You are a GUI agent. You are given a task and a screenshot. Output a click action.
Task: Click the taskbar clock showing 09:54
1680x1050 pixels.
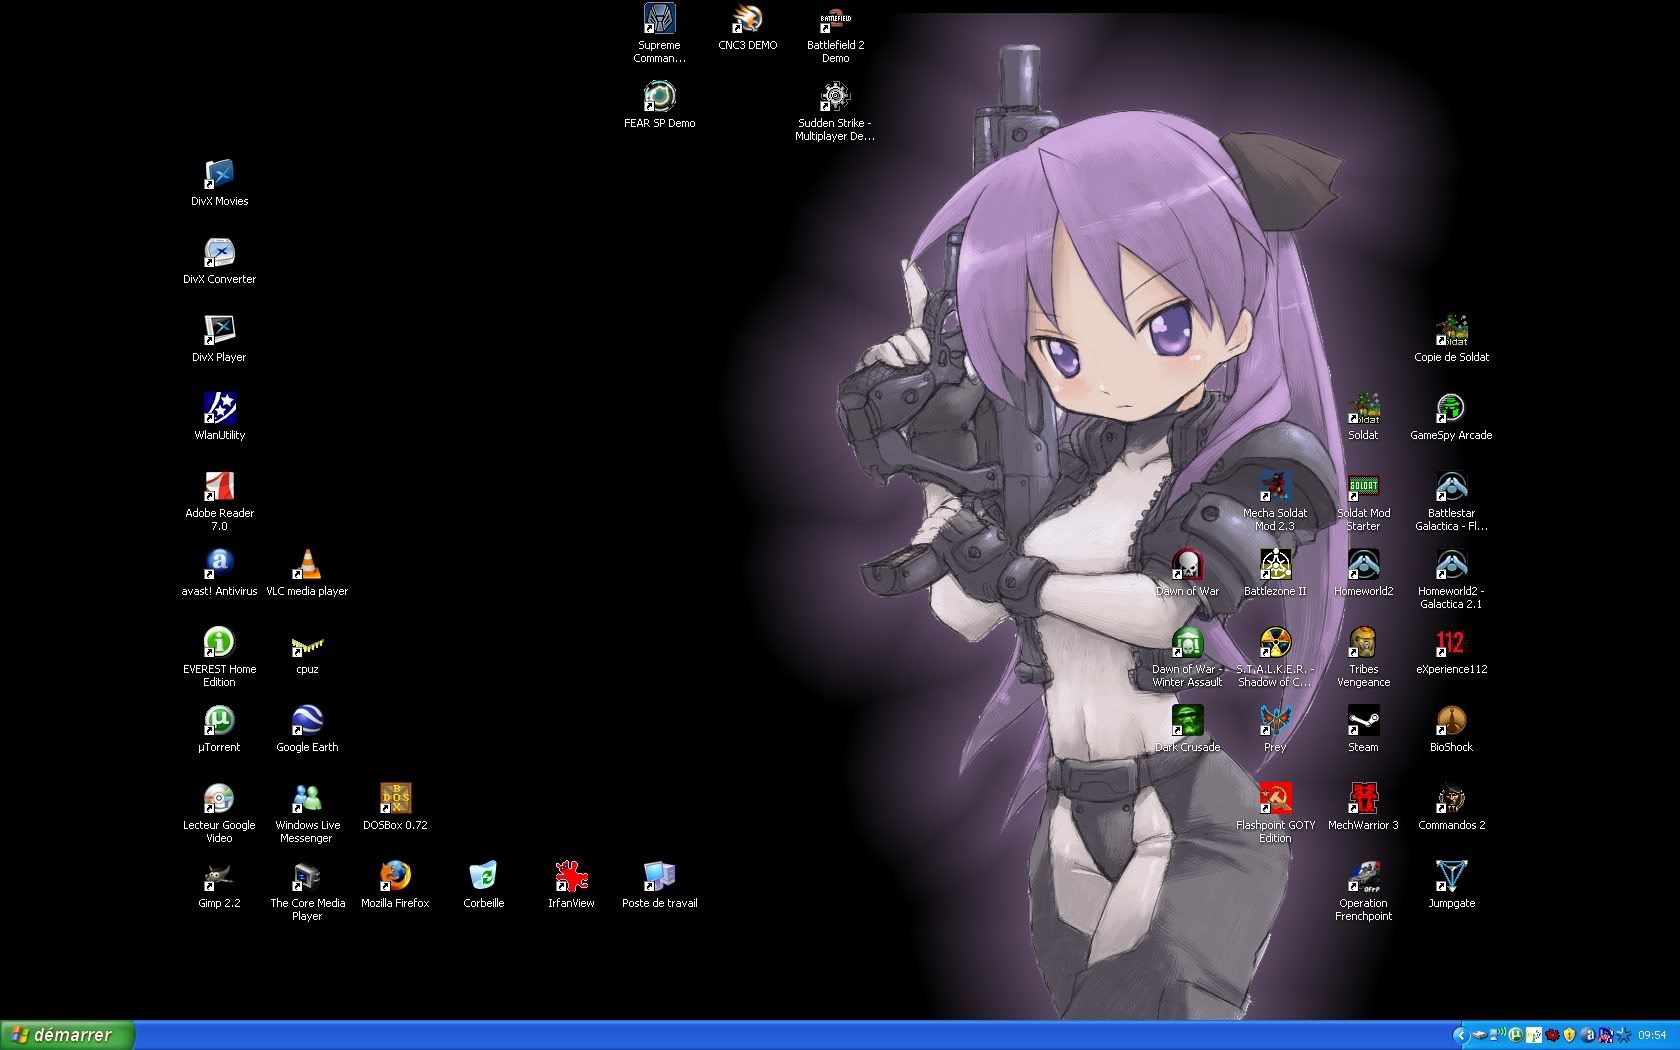(1652, 1035)
